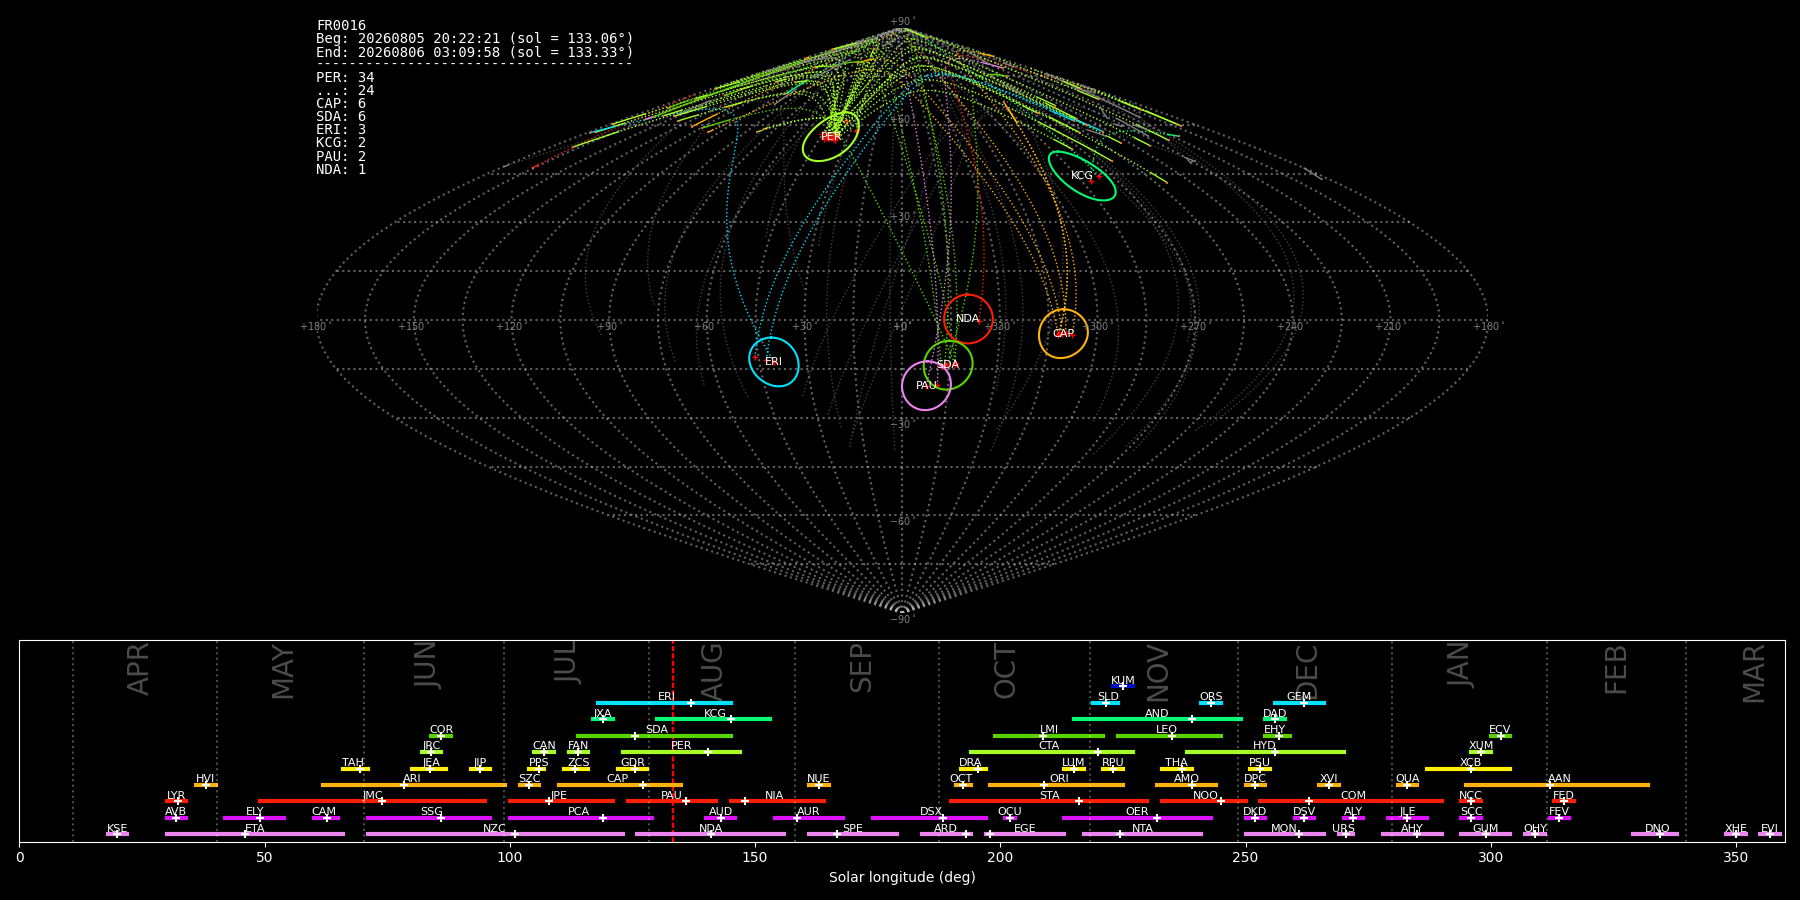
Task: Select the pink PAU radiant circle
Action: (926, 385)
